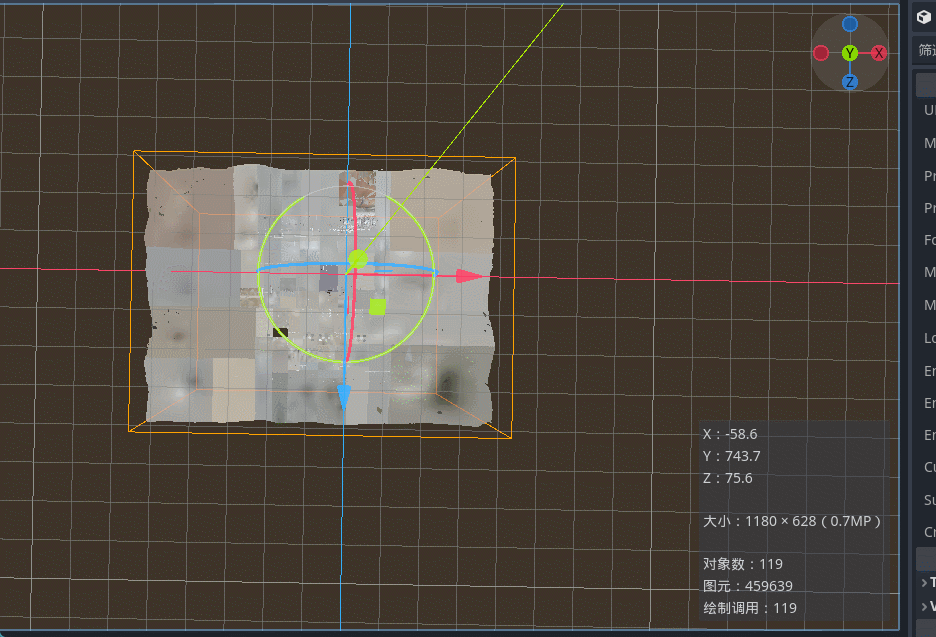Click the unlabeled blue circle atop orientation gizmo

850,24
